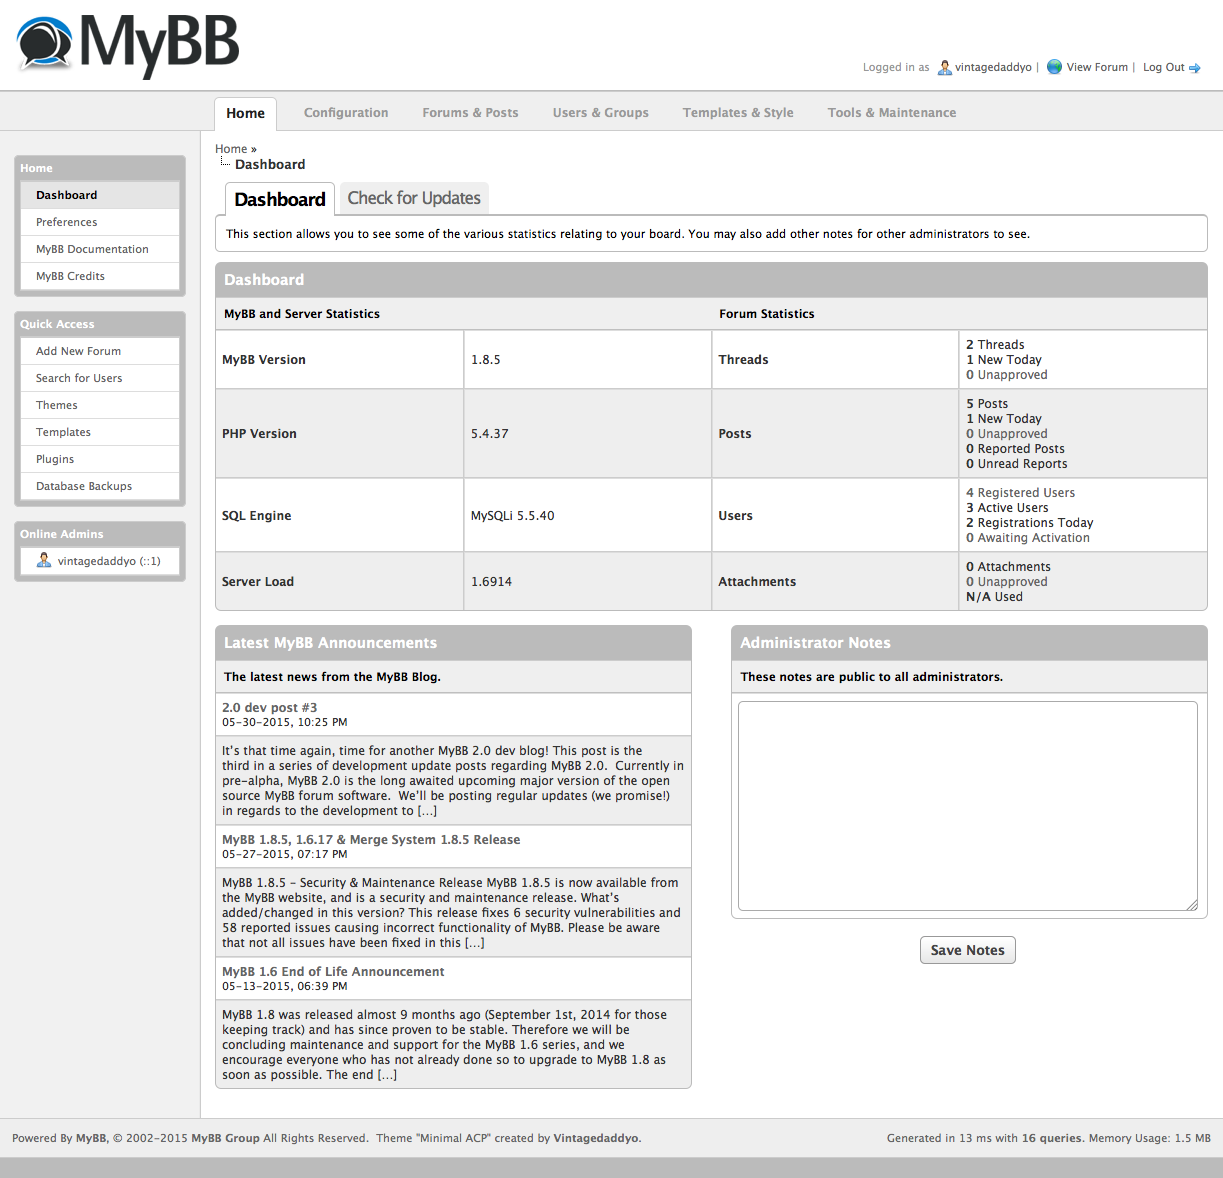Click inside the Administrator Notes text area

[x=967, y=806]
